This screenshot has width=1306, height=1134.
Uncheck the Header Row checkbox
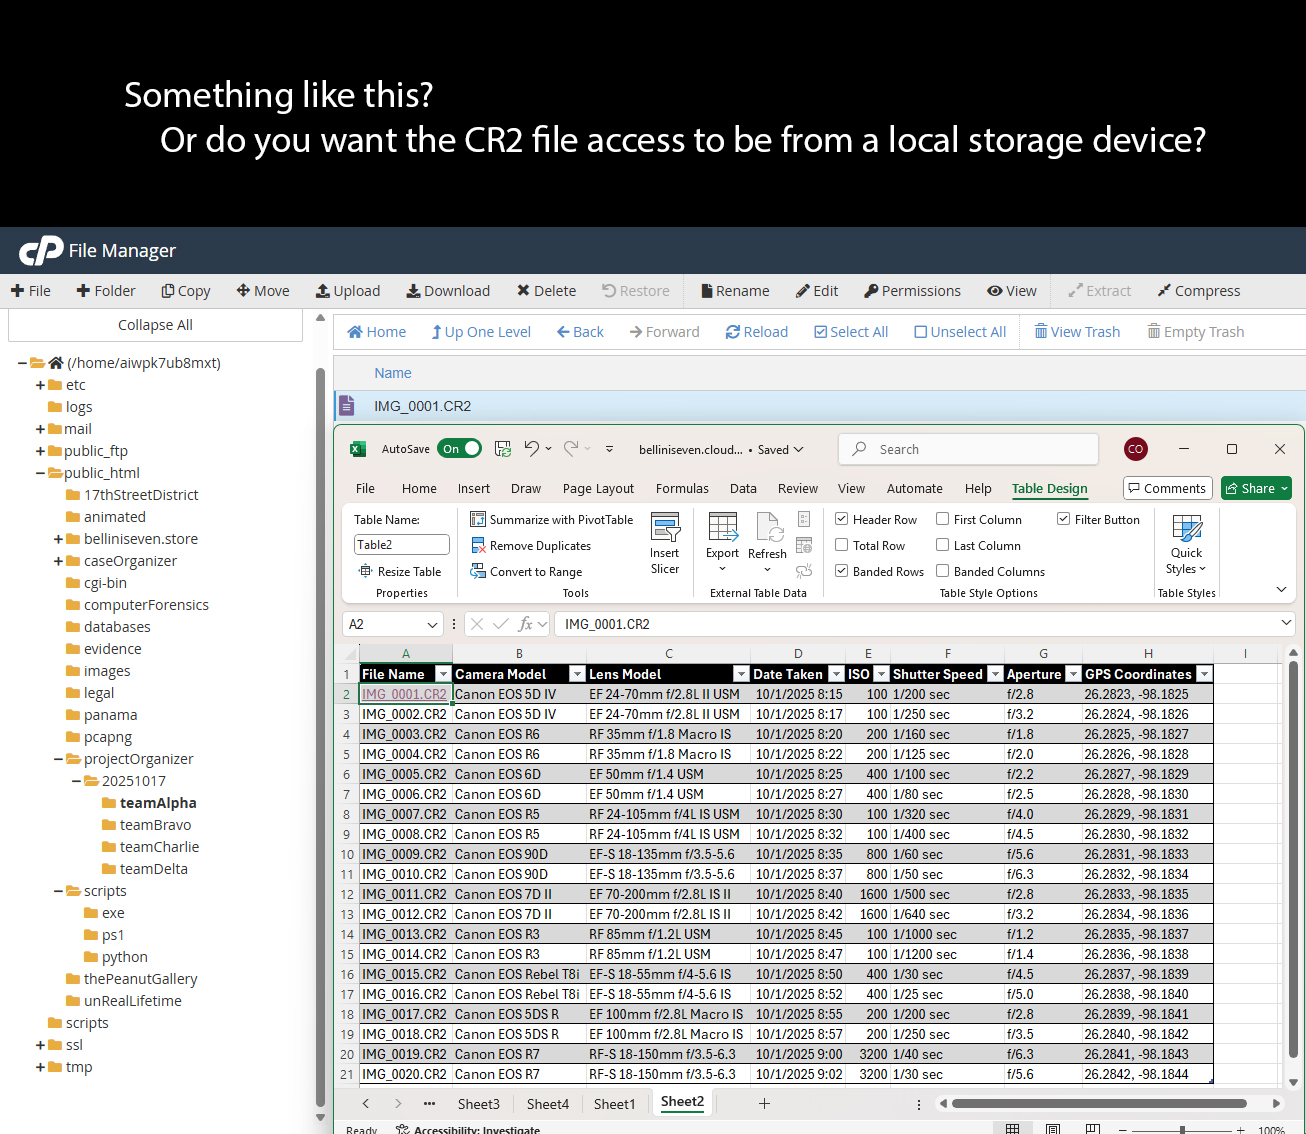(842, 519)
